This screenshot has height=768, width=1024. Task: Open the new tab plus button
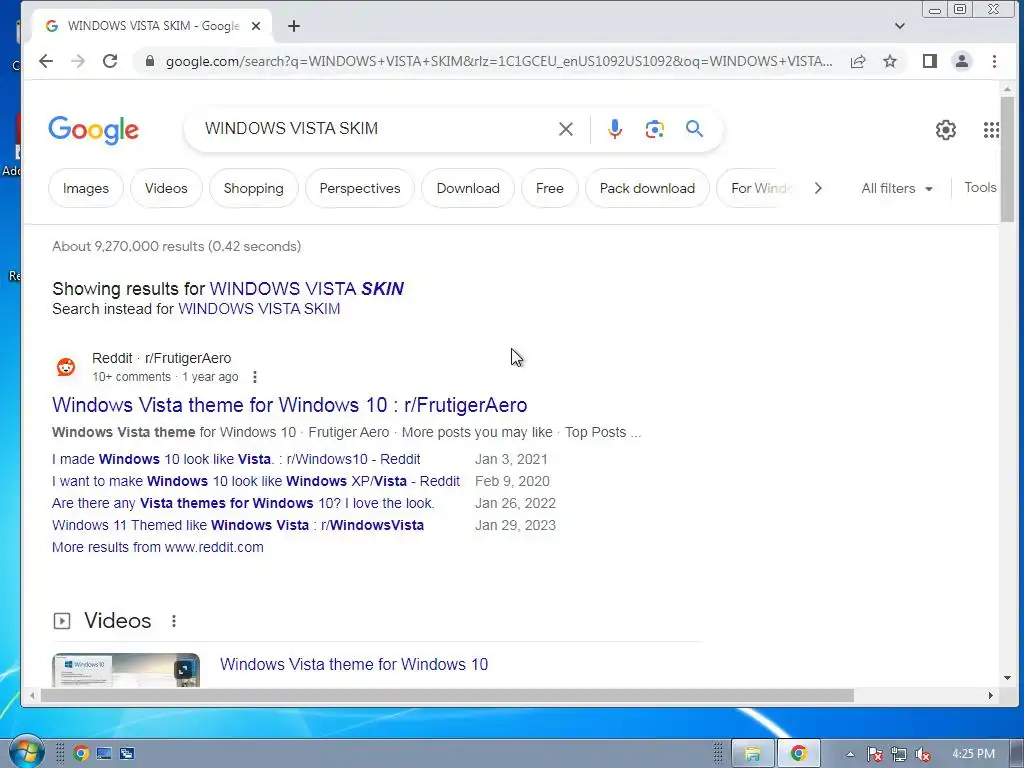point(294,26)
